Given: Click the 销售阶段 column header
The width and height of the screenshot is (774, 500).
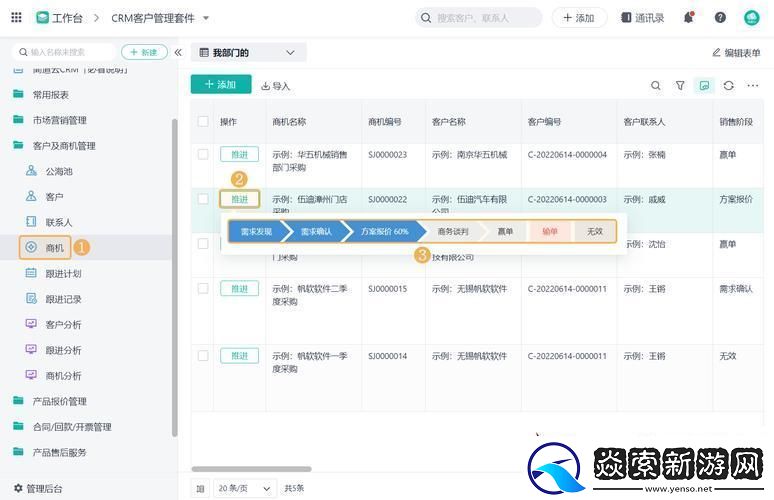Looking at the screenshot, I should click(x=735, y=121).
